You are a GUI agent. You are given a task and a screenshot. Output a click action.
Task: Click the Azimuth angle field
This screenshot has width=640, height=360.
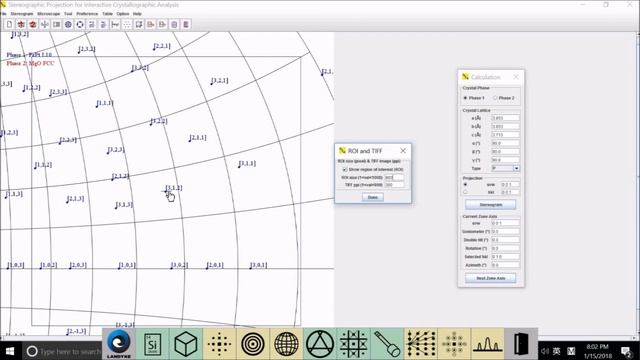coord(505,265)
